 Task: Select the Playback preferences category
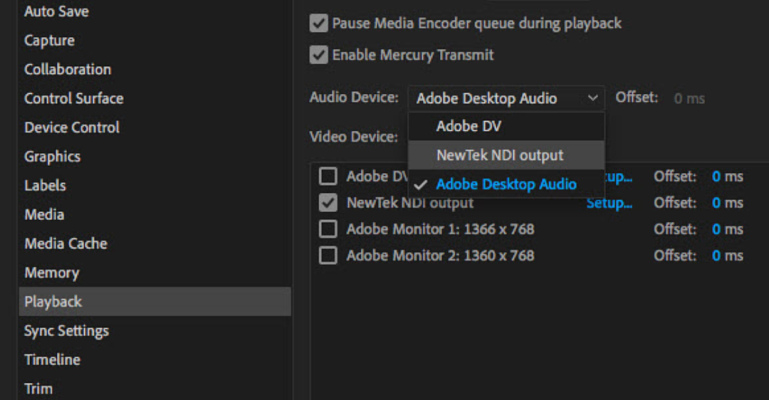[155, 301]
